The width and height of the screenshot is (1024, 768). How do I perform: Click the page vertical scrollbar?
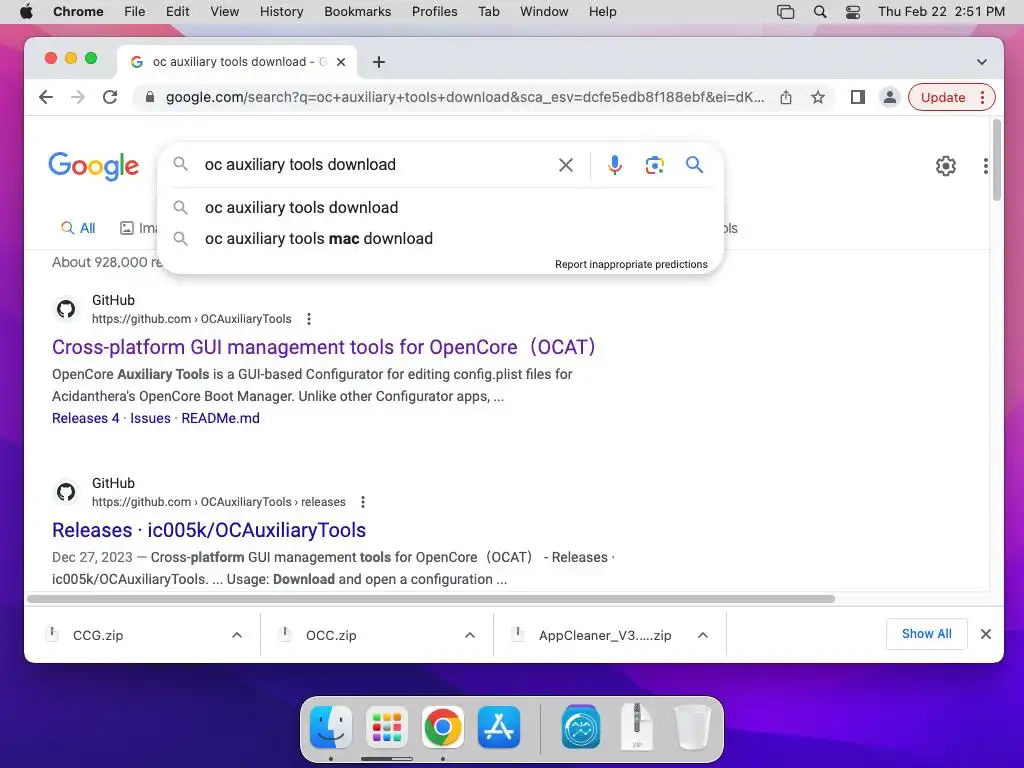(x=996, y=160)
